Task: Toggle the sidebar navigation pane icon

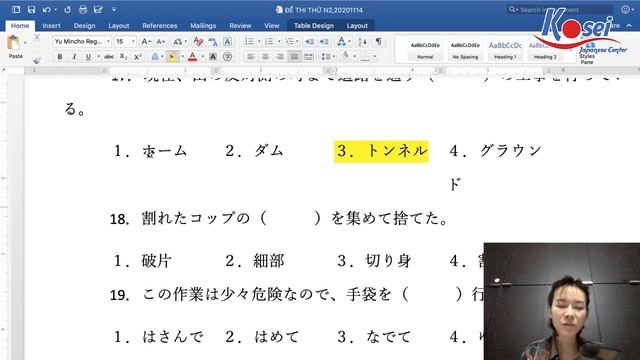Action: click(x=16, y=9)
